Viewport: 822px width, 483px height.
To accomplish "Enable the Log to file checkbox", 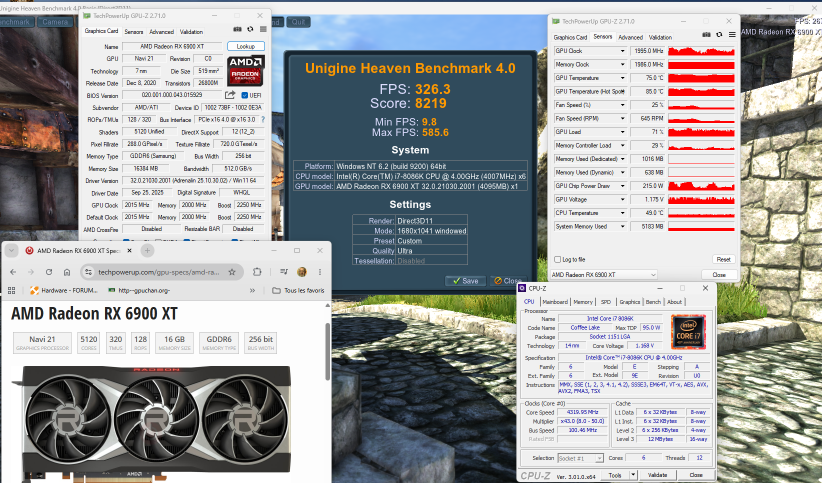I will [557, 259].
